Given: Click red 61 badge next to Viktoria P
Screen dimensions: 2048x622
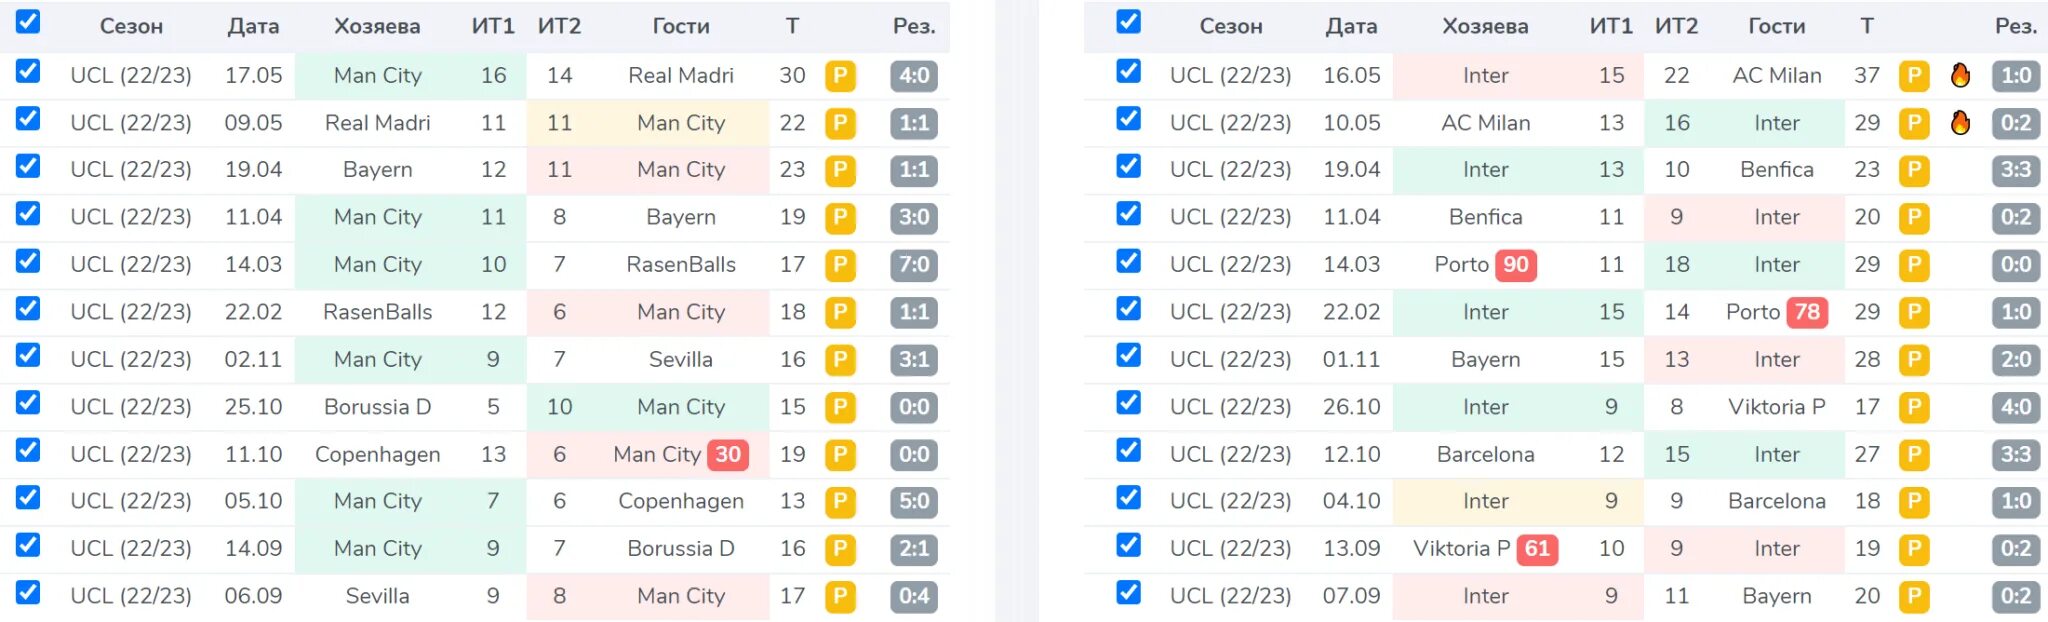Looking at the screenshot, I should click(x=1537, y=549).
